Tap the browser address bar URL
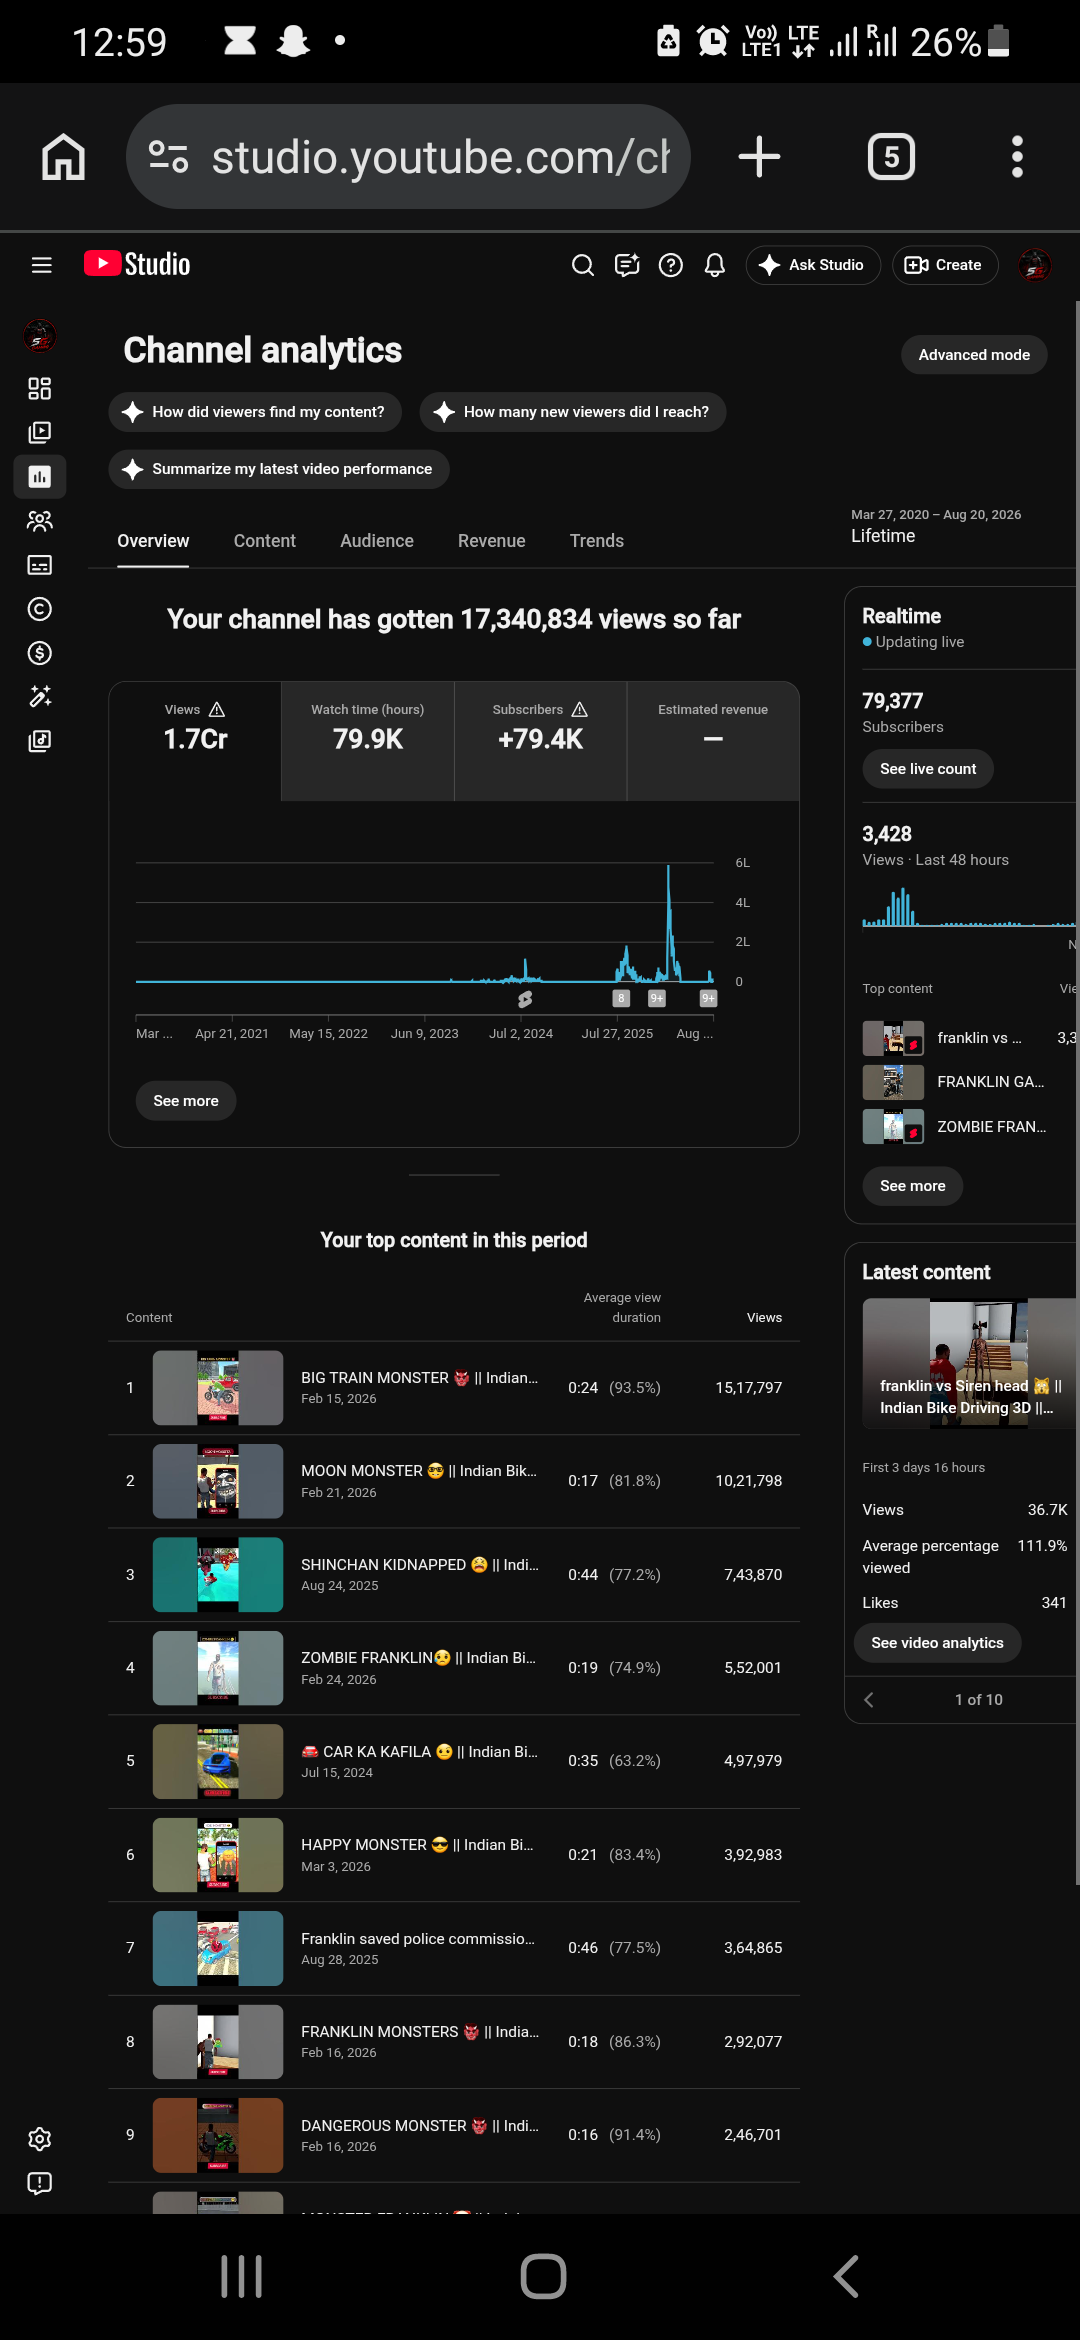The height and width of the screenshot is (2340, 1080). pyautogui.click(x=441, y=157)
